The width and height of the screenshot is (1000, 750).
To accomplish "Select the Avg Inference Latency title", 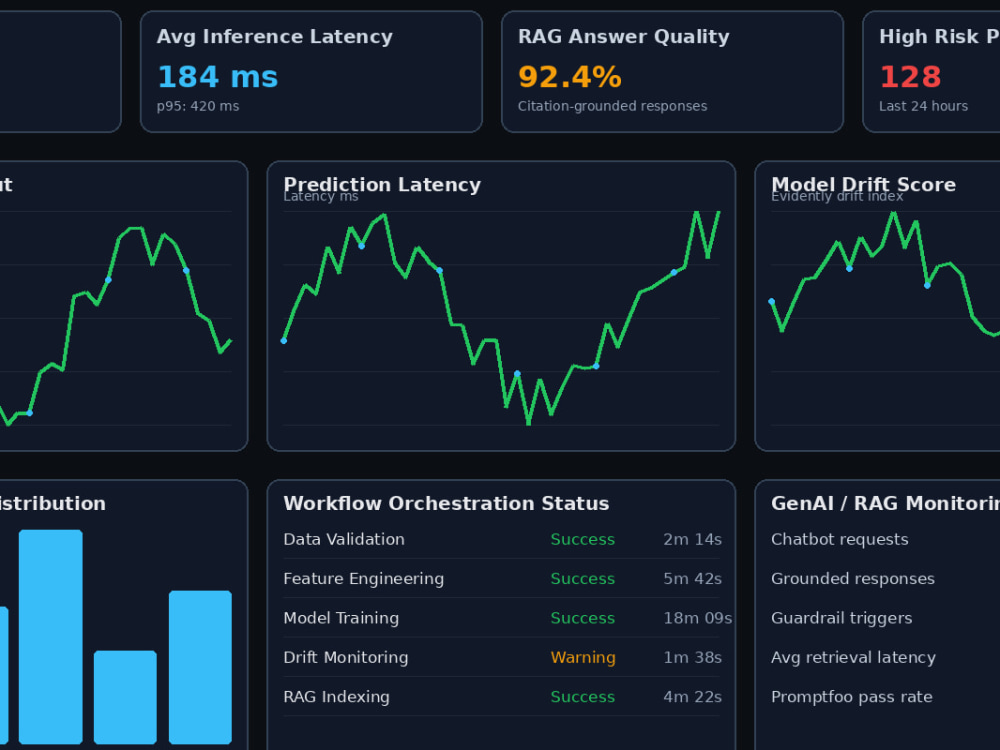I will [274, 37].
